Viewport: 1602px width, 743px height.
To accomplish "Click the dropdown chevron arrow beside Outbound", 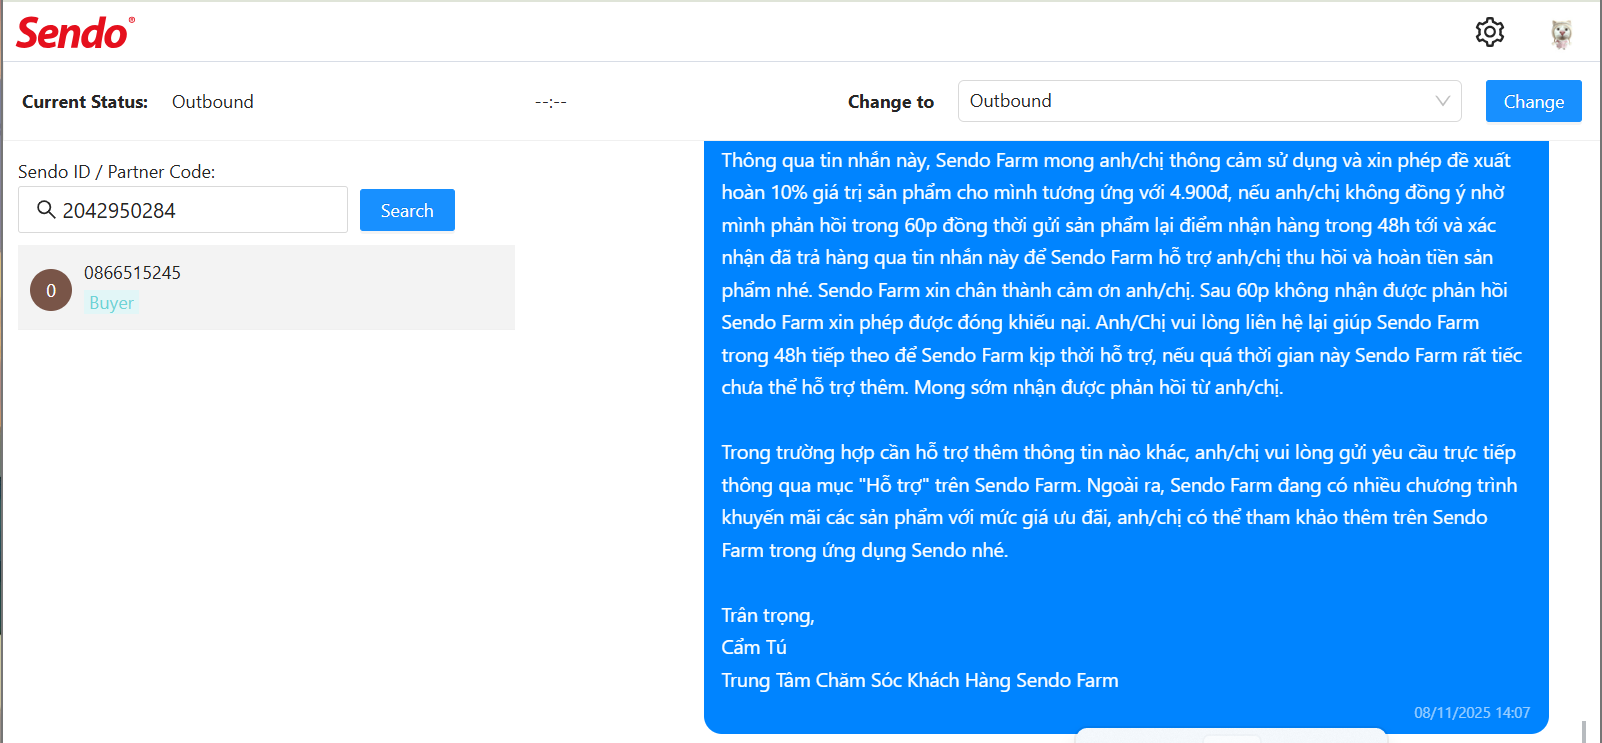I will [x=1442, y=101].
